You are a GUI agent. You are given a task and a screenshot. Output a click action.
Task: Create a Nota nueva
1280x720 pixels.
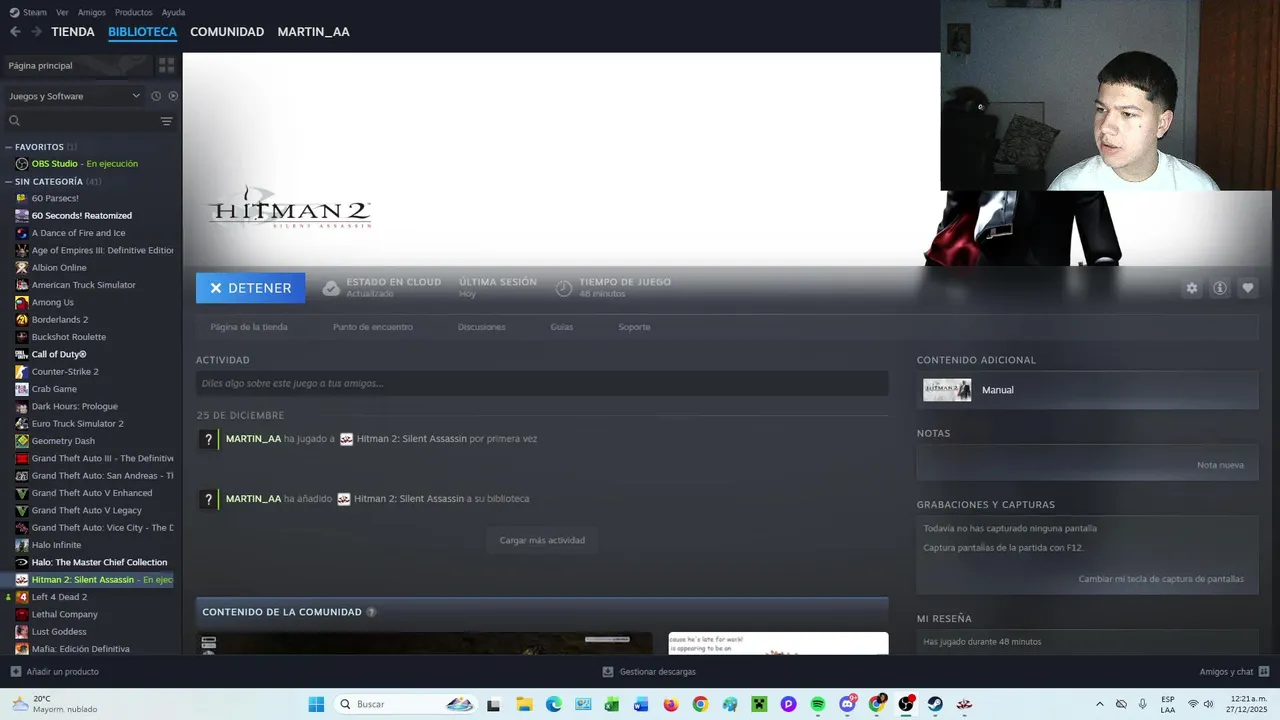coord(1220,465)
